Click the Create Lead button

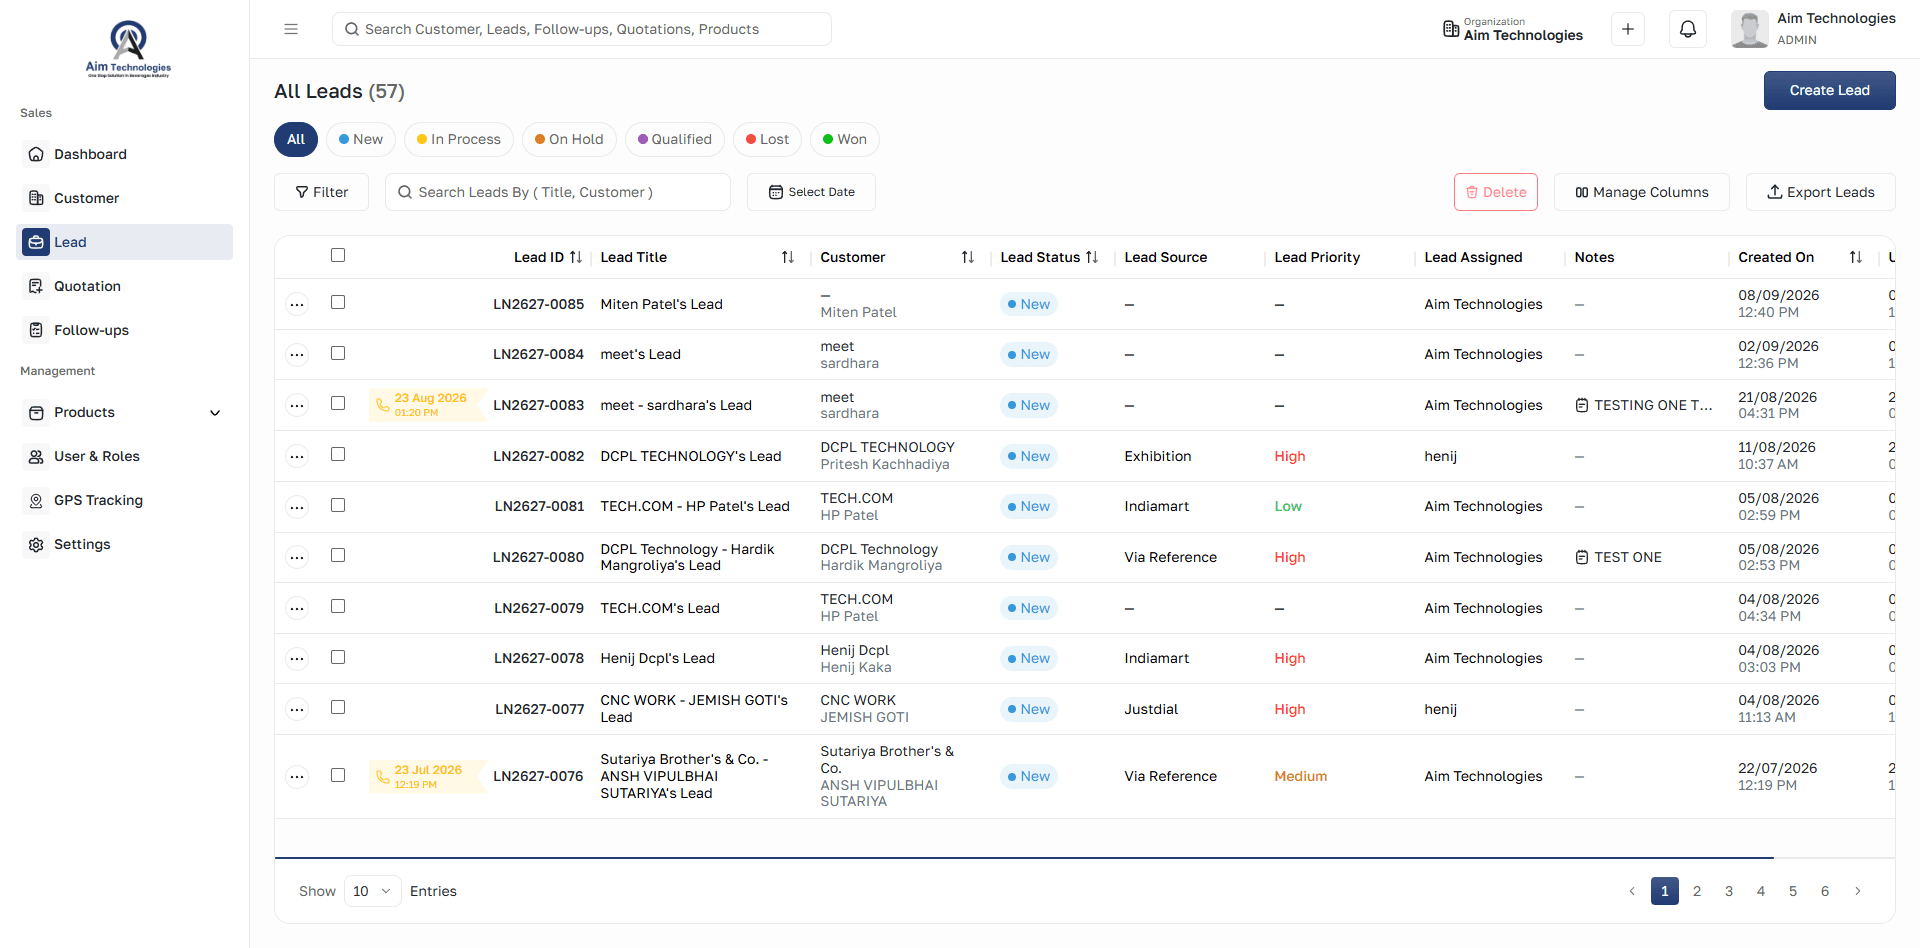[1829, 90]
